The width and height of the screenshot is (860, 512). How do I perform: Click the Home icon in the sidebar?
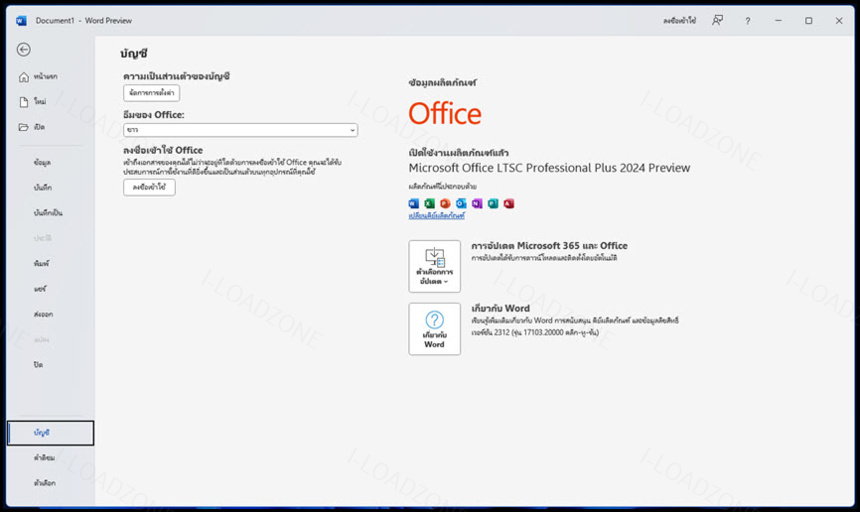pyautogui.click(x=24, y=77)
